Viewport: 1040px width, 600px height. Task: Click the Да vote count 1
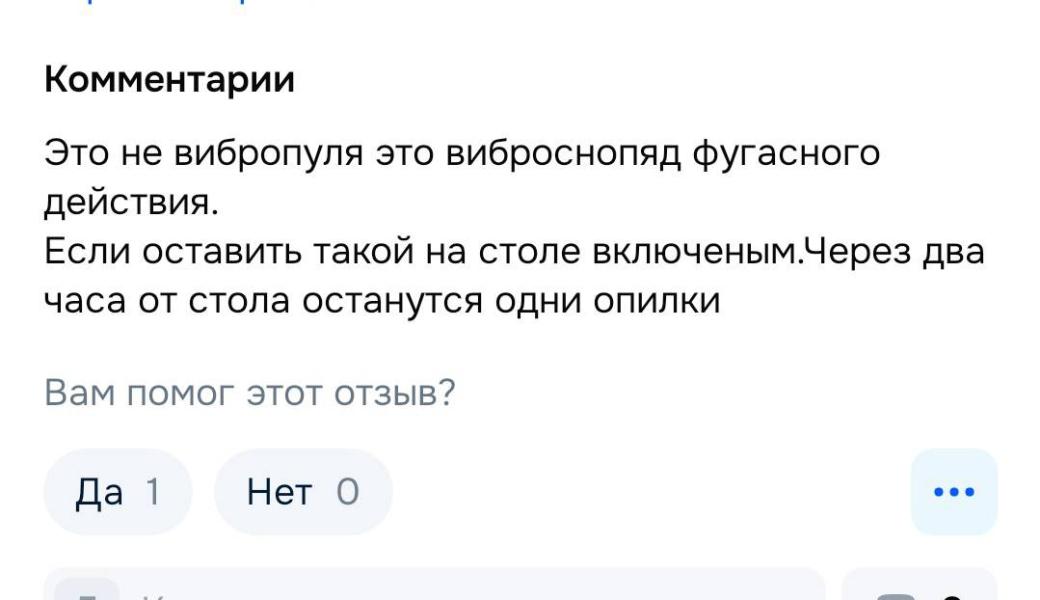[x=153, y=492]
